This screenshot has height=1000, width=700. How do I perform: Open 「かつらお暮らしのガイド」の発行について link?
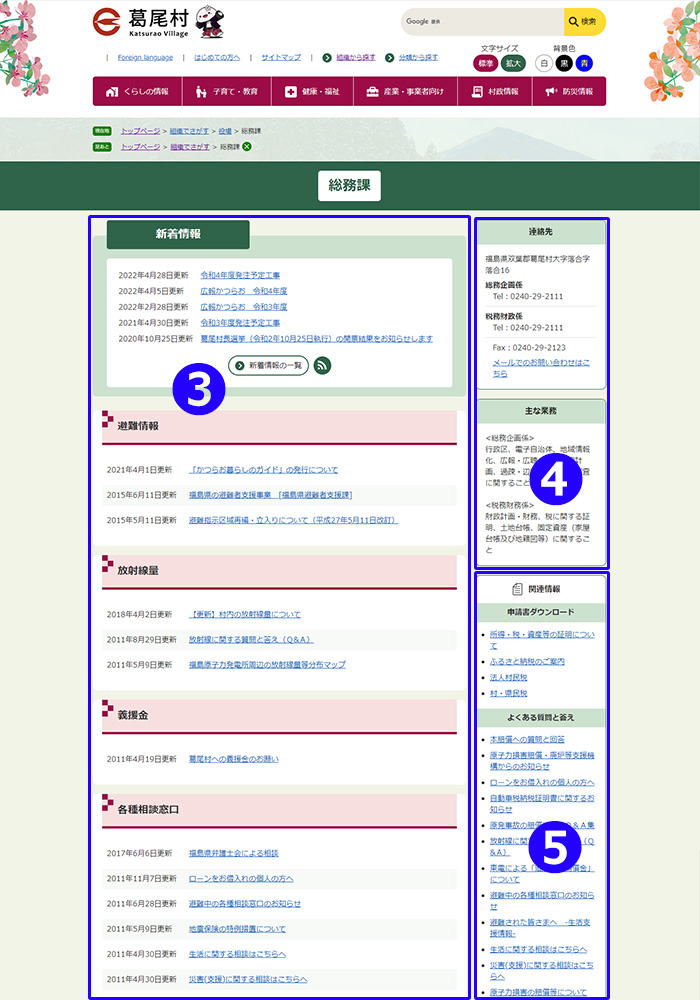(x=263, y=470)
